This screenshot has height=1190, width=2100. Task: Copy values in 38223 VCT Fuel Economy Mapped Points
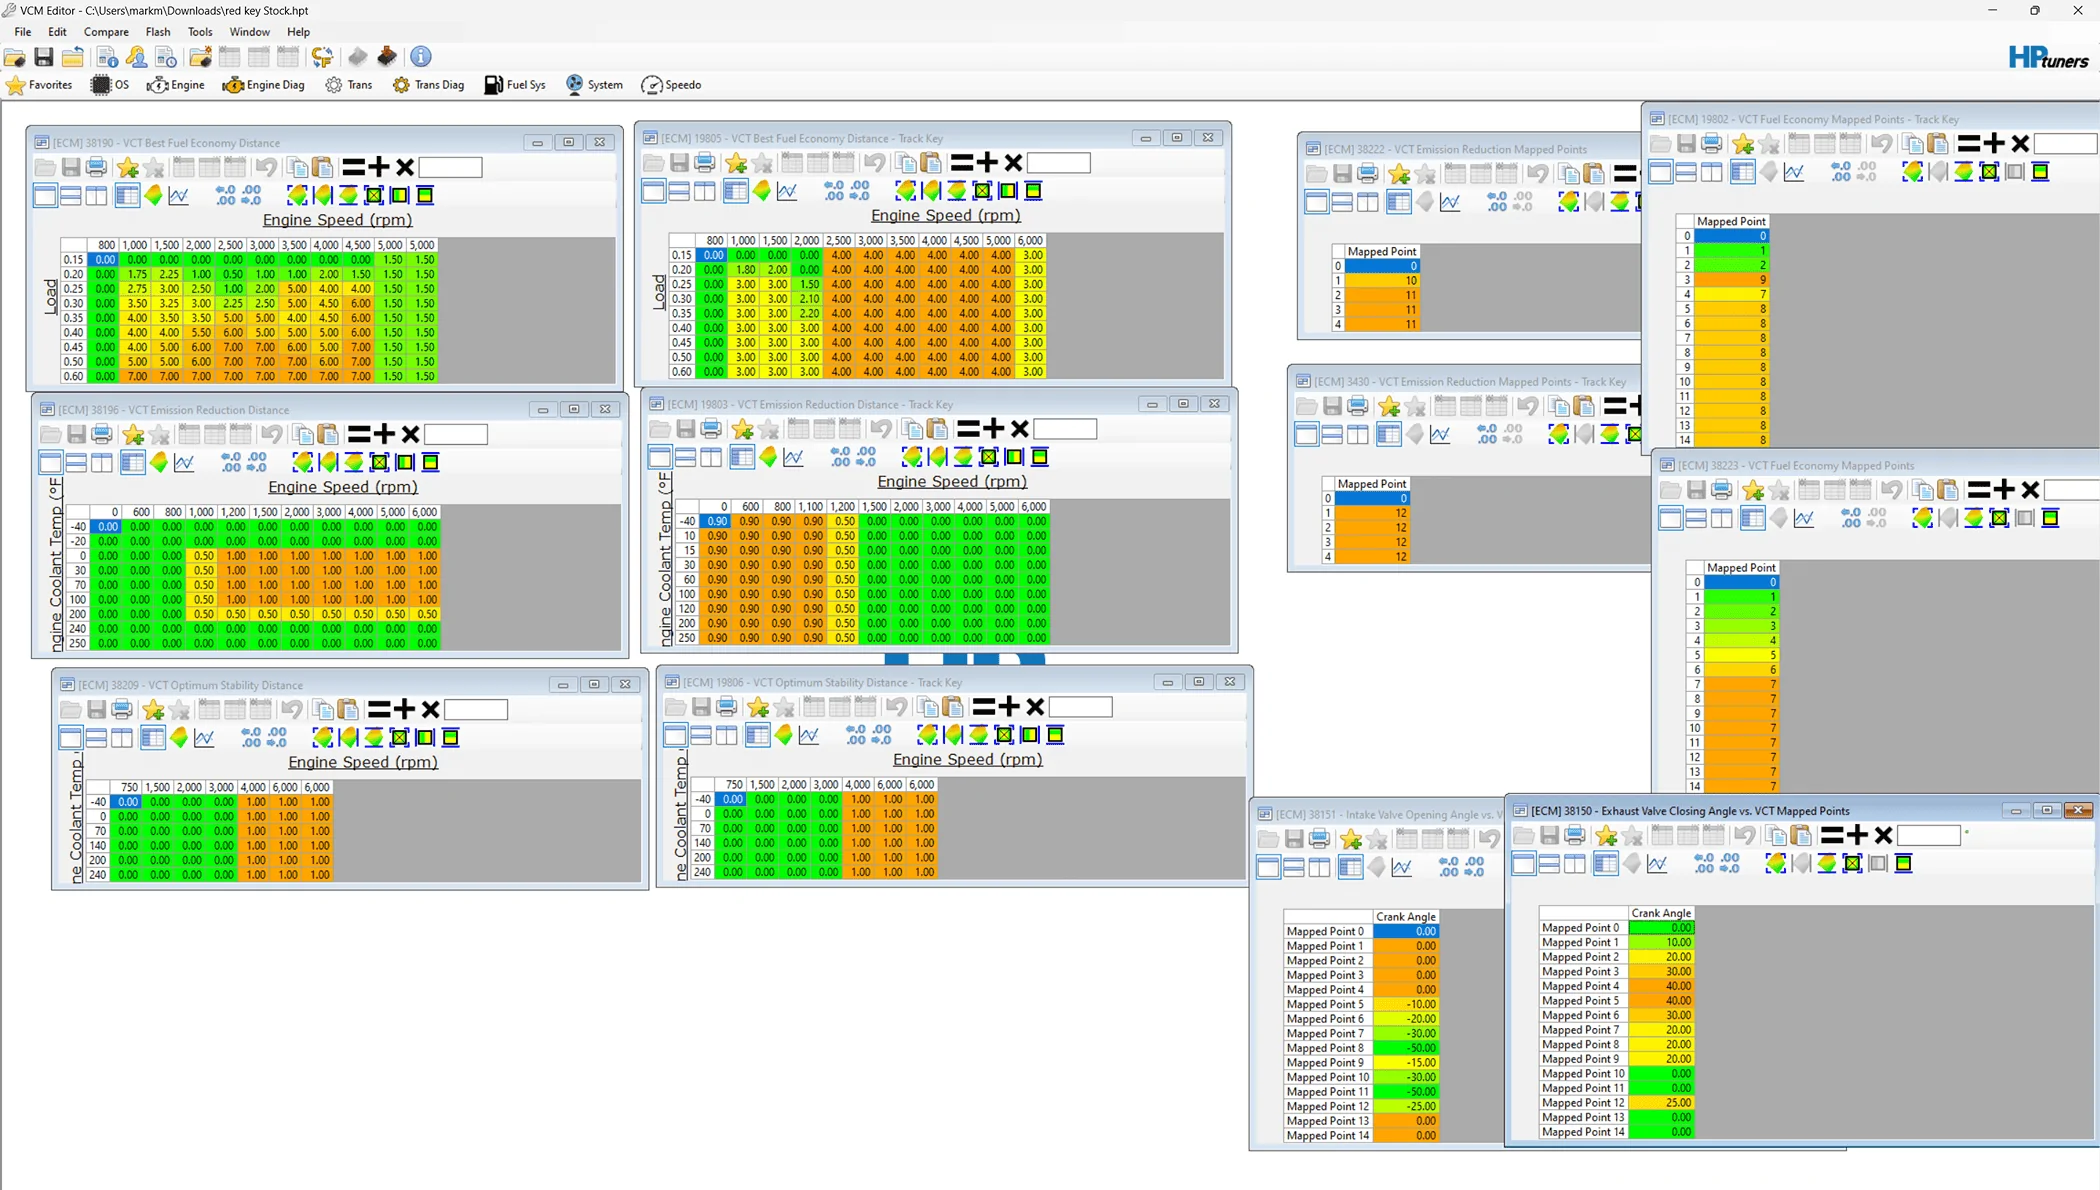click(x=1922, y=490)
